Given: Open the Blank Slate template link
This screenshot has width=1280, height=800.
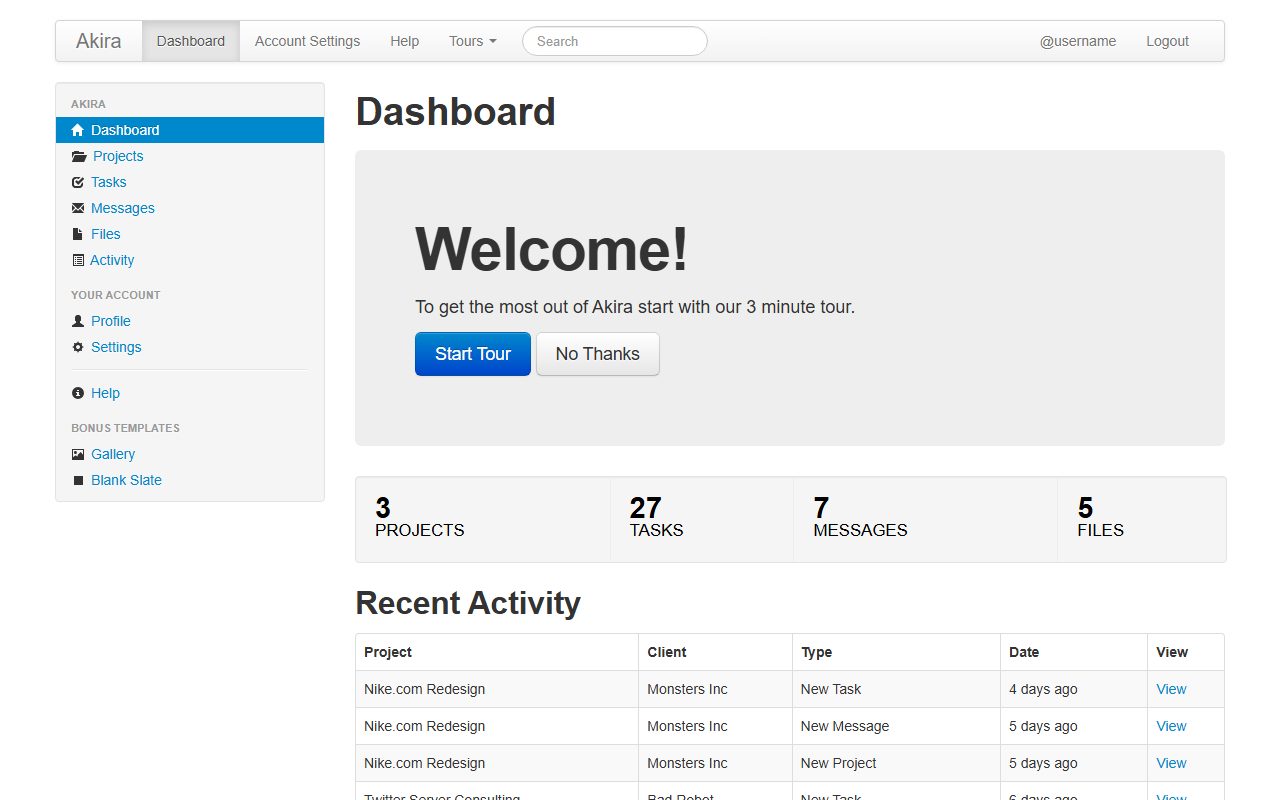Looking at the screenshot, I should 126,480.
